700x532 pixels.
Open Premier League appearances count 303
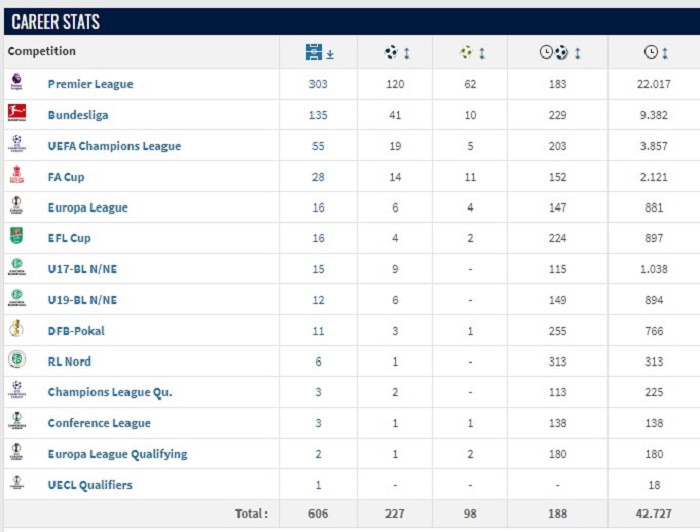(318, 84)
